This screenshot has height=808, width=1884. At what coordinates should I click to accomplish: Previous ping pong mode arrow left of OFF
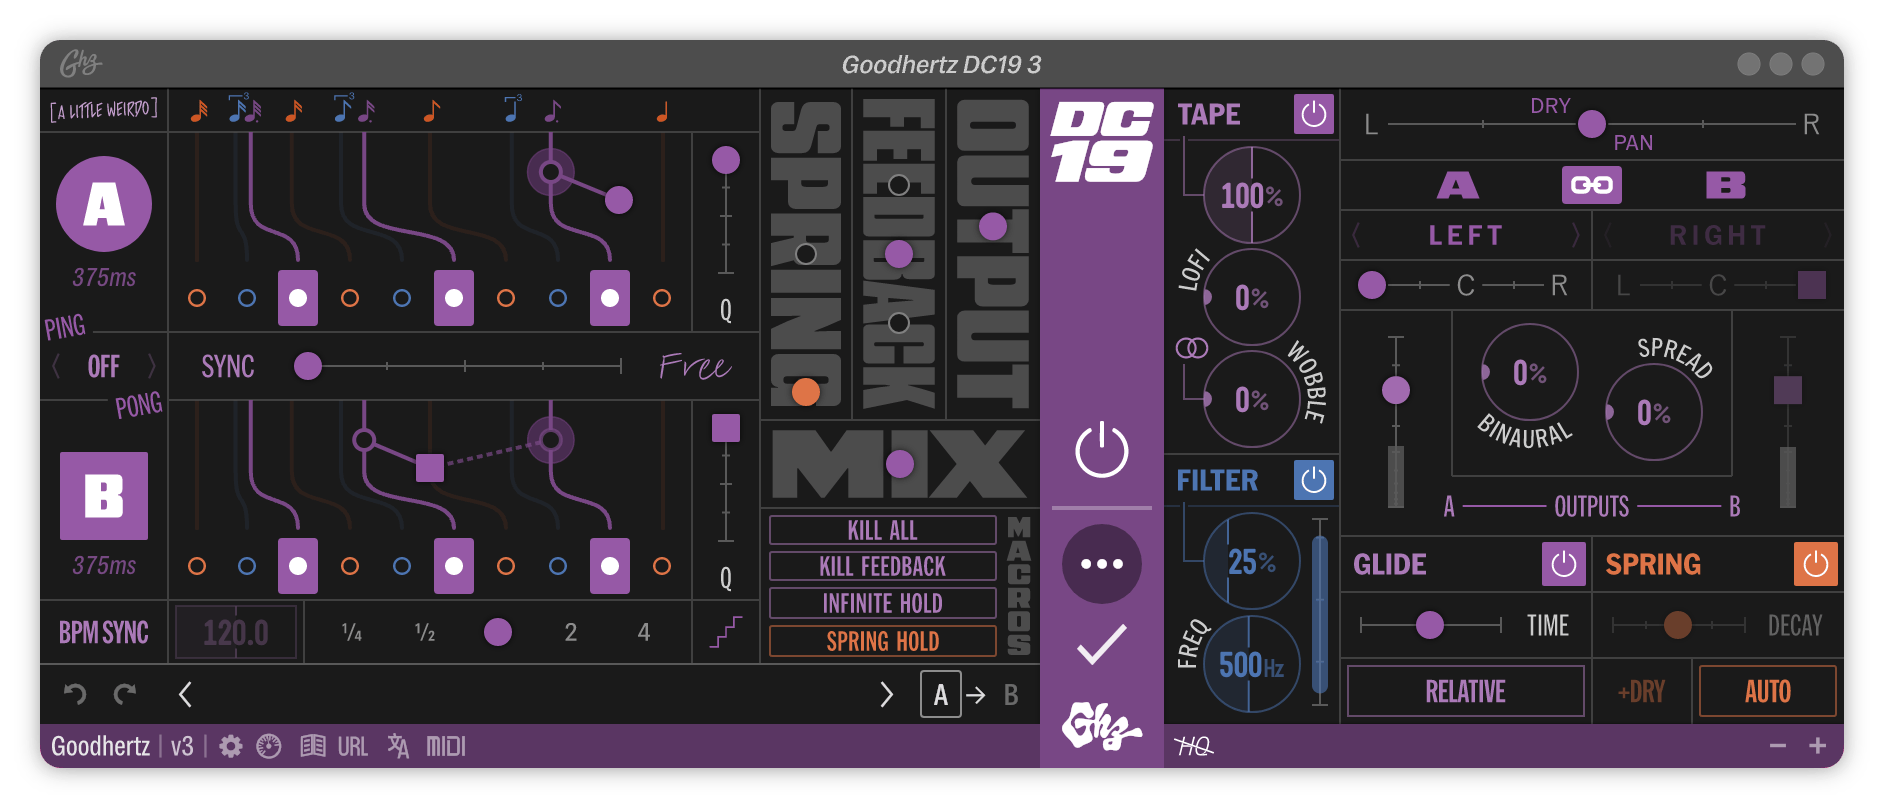[56, 367]
